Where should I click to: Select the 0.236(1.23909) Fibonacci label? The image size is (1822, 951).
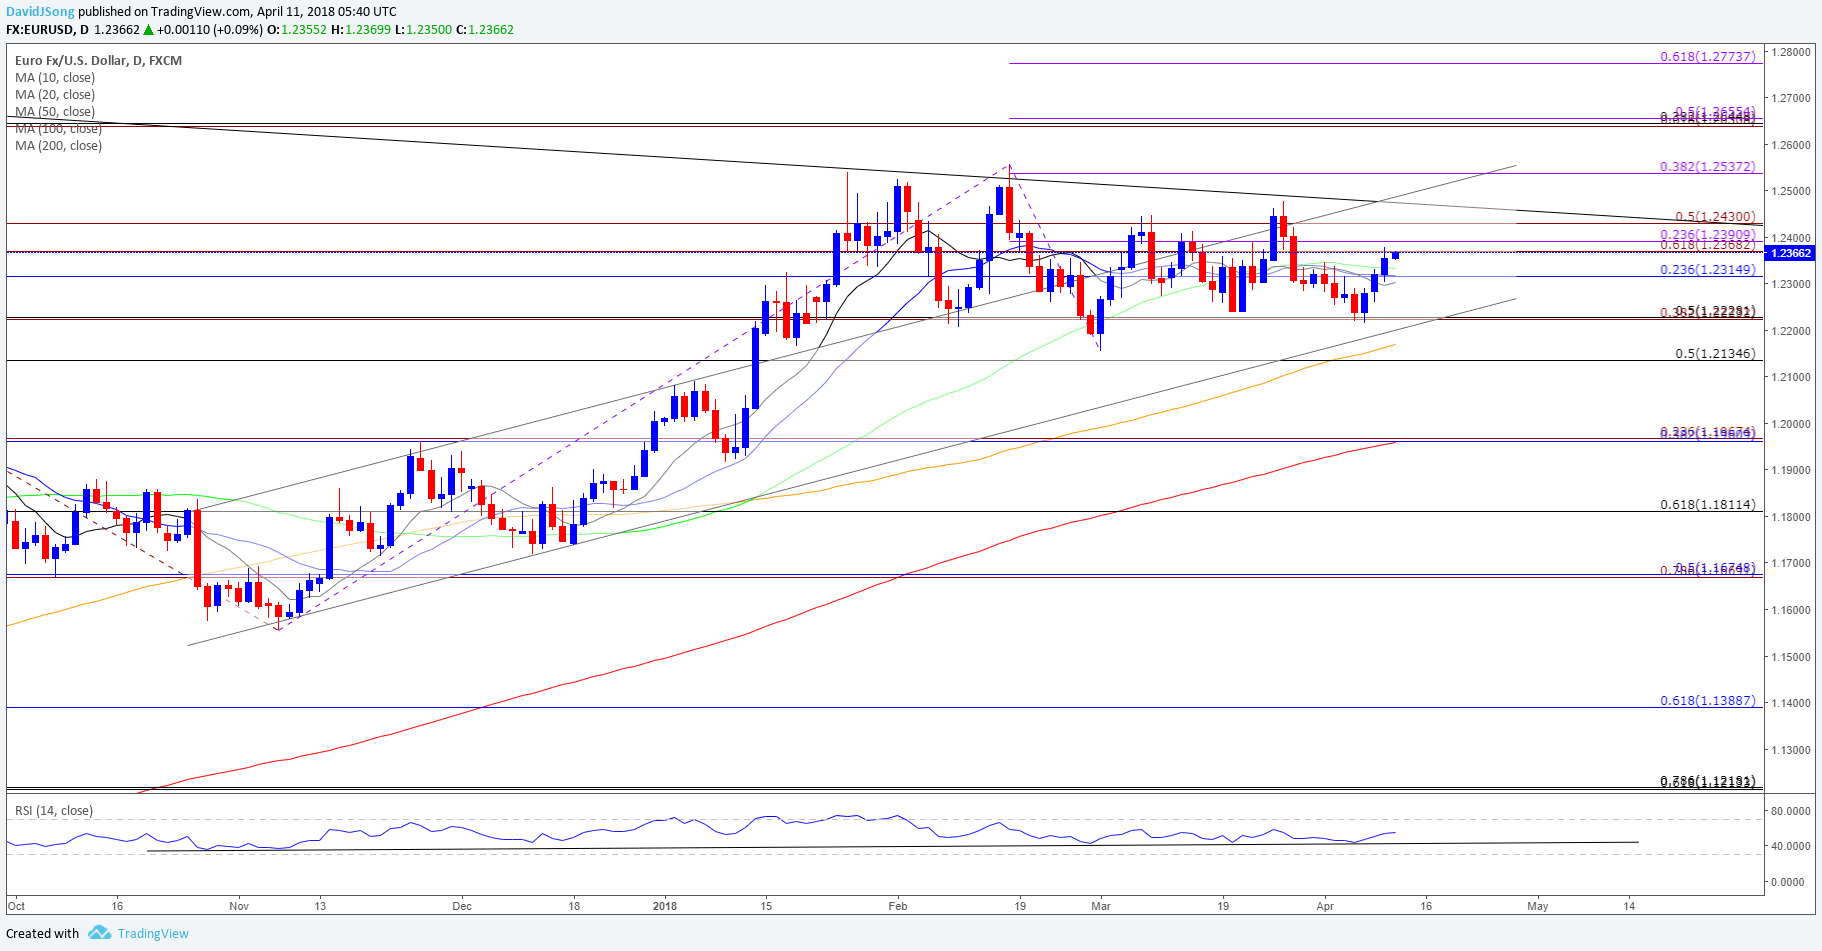1708,234
